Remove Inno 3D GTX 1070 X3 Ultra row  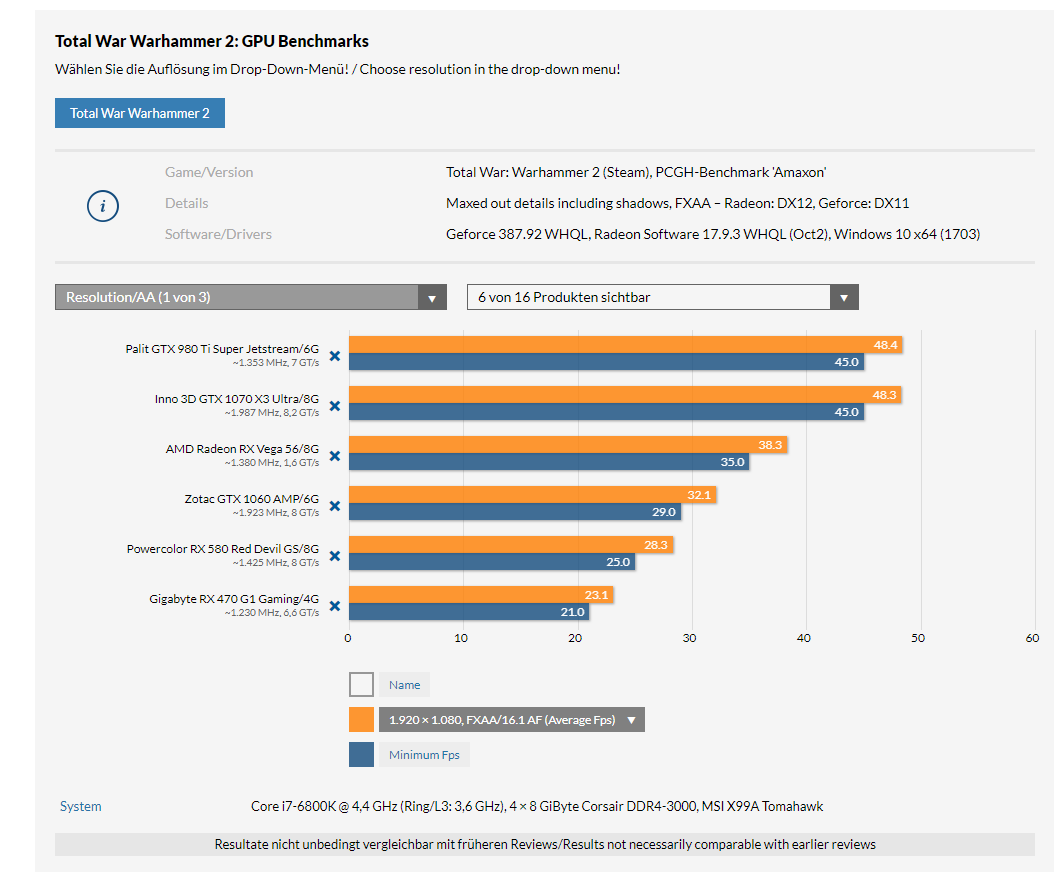[x=335, y=406]
